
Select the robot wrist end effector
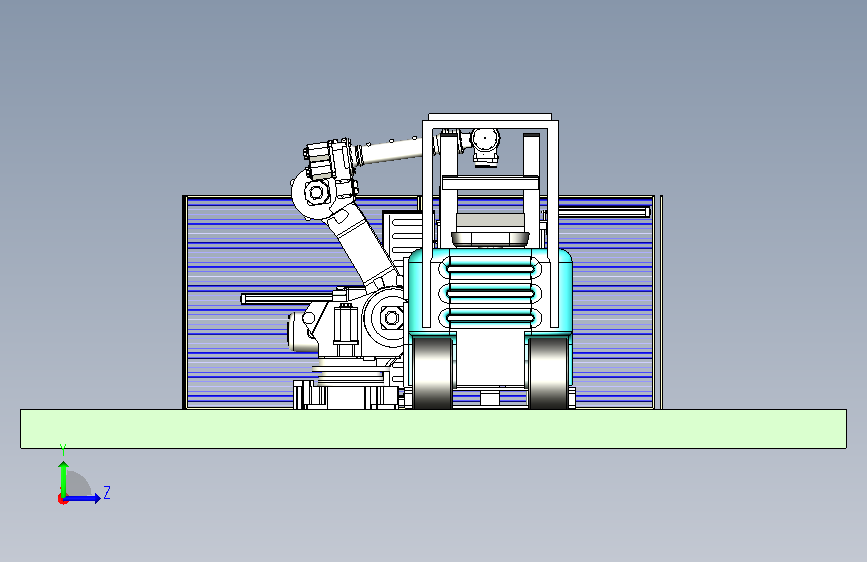(485, 147)
